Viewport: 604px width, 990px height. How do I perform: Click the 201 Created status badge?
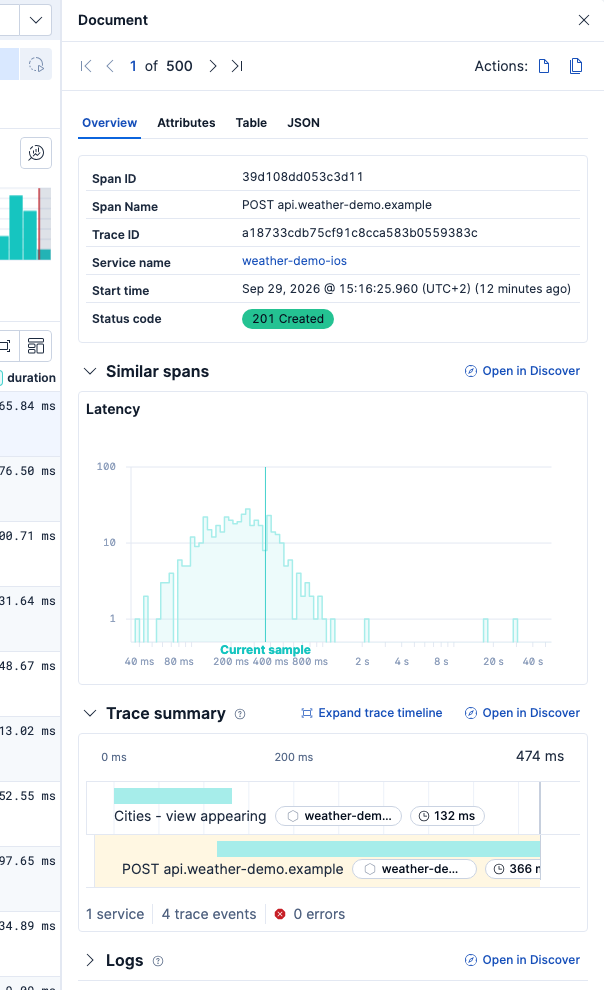[288, 319]
